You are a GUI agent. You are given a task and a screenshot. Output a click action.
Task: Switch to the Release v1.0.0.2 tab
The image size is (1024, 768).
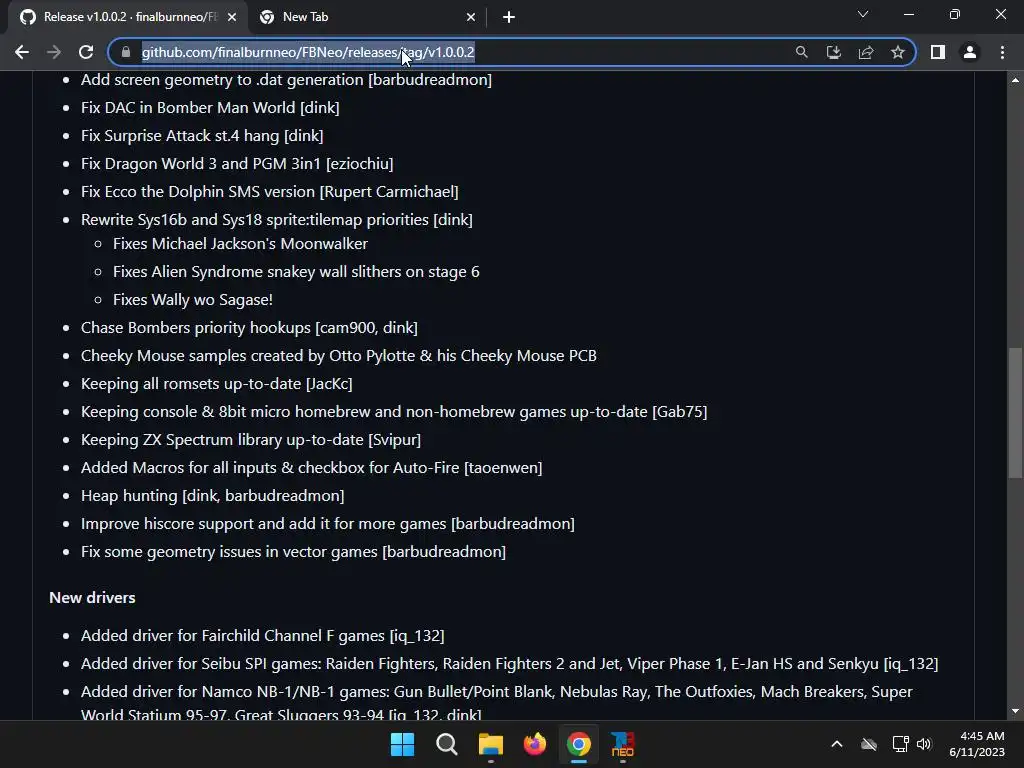coord(127,17)
